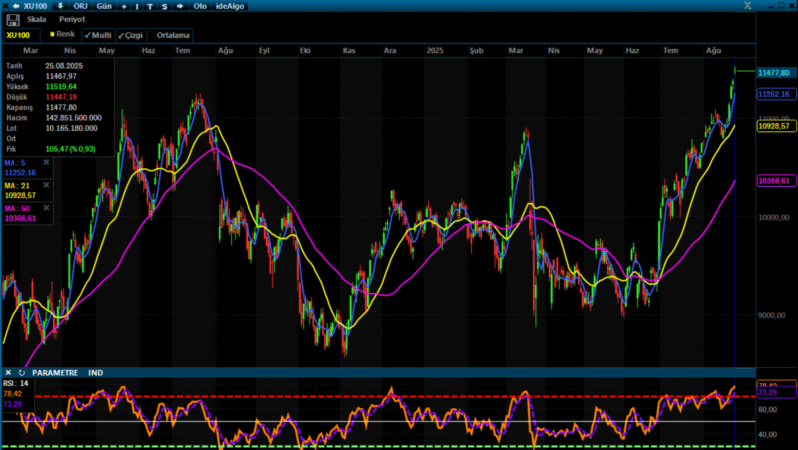Click the ideAlgo button
The width and height of the screenshot is (798, 450).
(x=229, y=6)
